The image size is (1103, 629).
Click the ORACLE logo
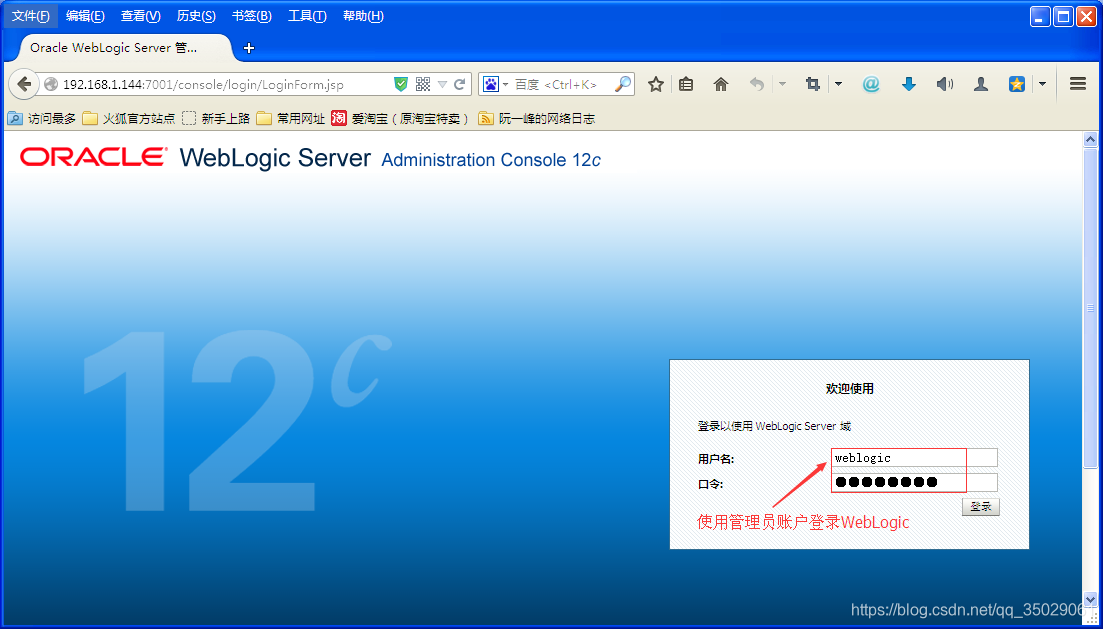pos(94,157)
